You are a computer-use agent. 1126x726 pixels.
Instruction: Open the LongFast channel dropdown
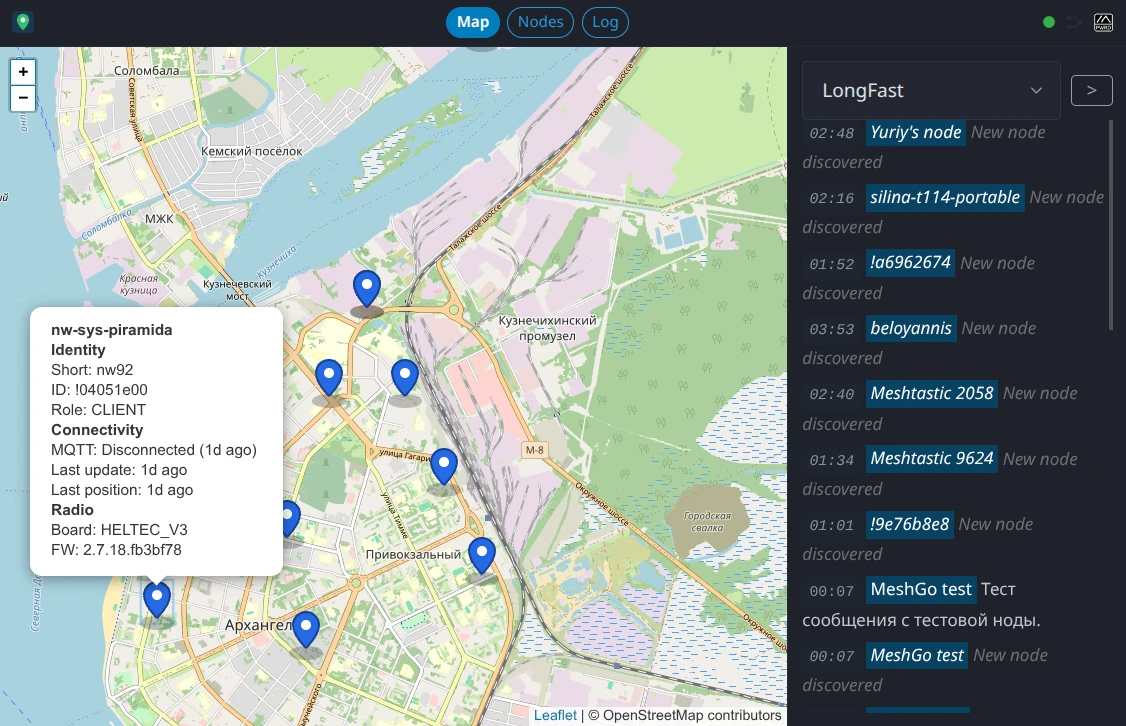pos(931,90)
